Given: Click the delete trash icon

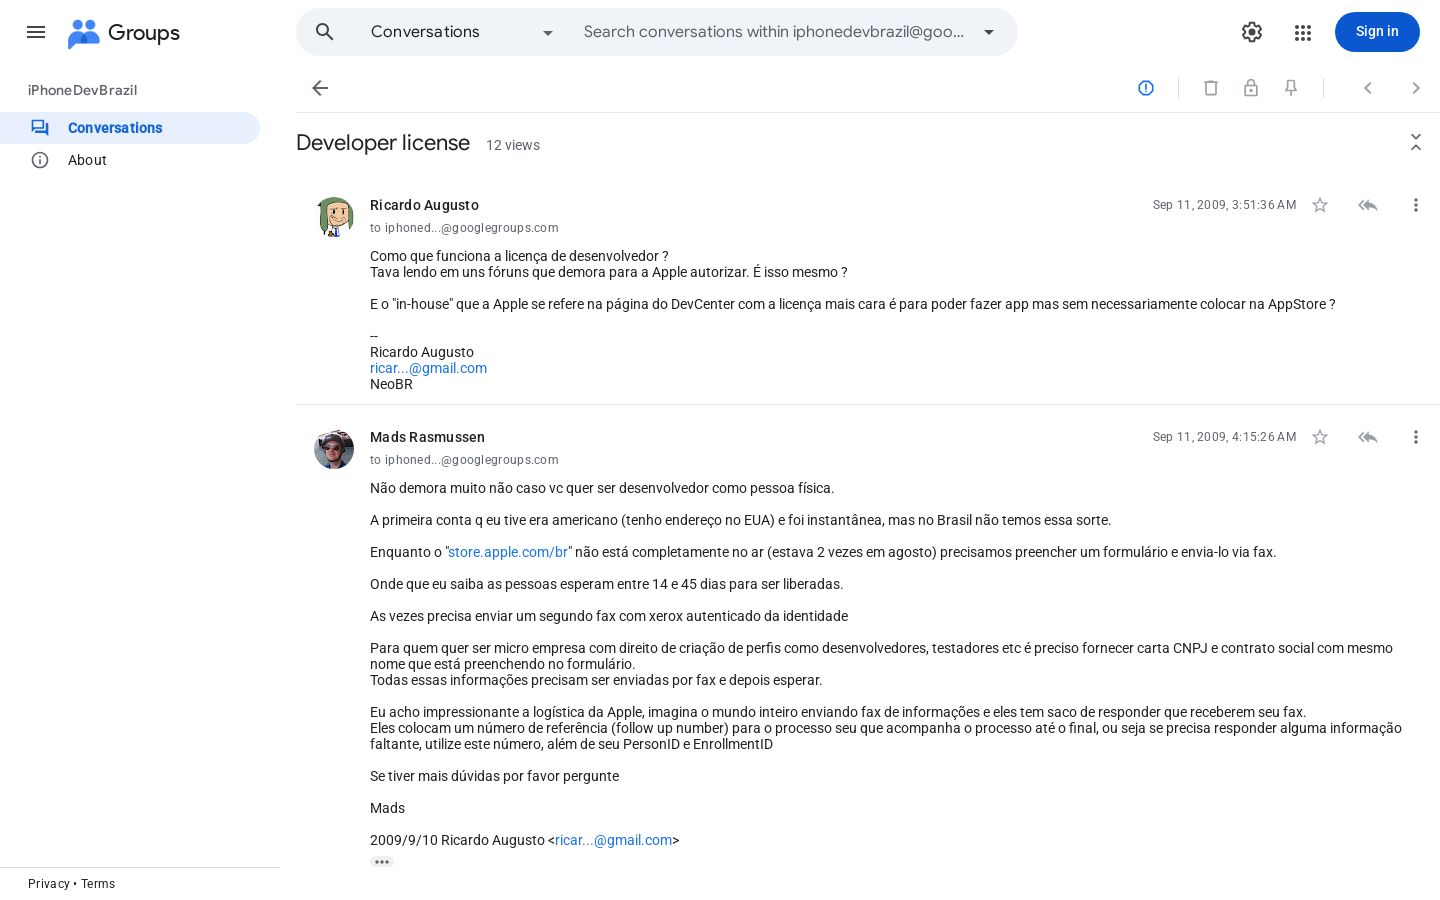Looking at the screenshot, I should 1211,88.
